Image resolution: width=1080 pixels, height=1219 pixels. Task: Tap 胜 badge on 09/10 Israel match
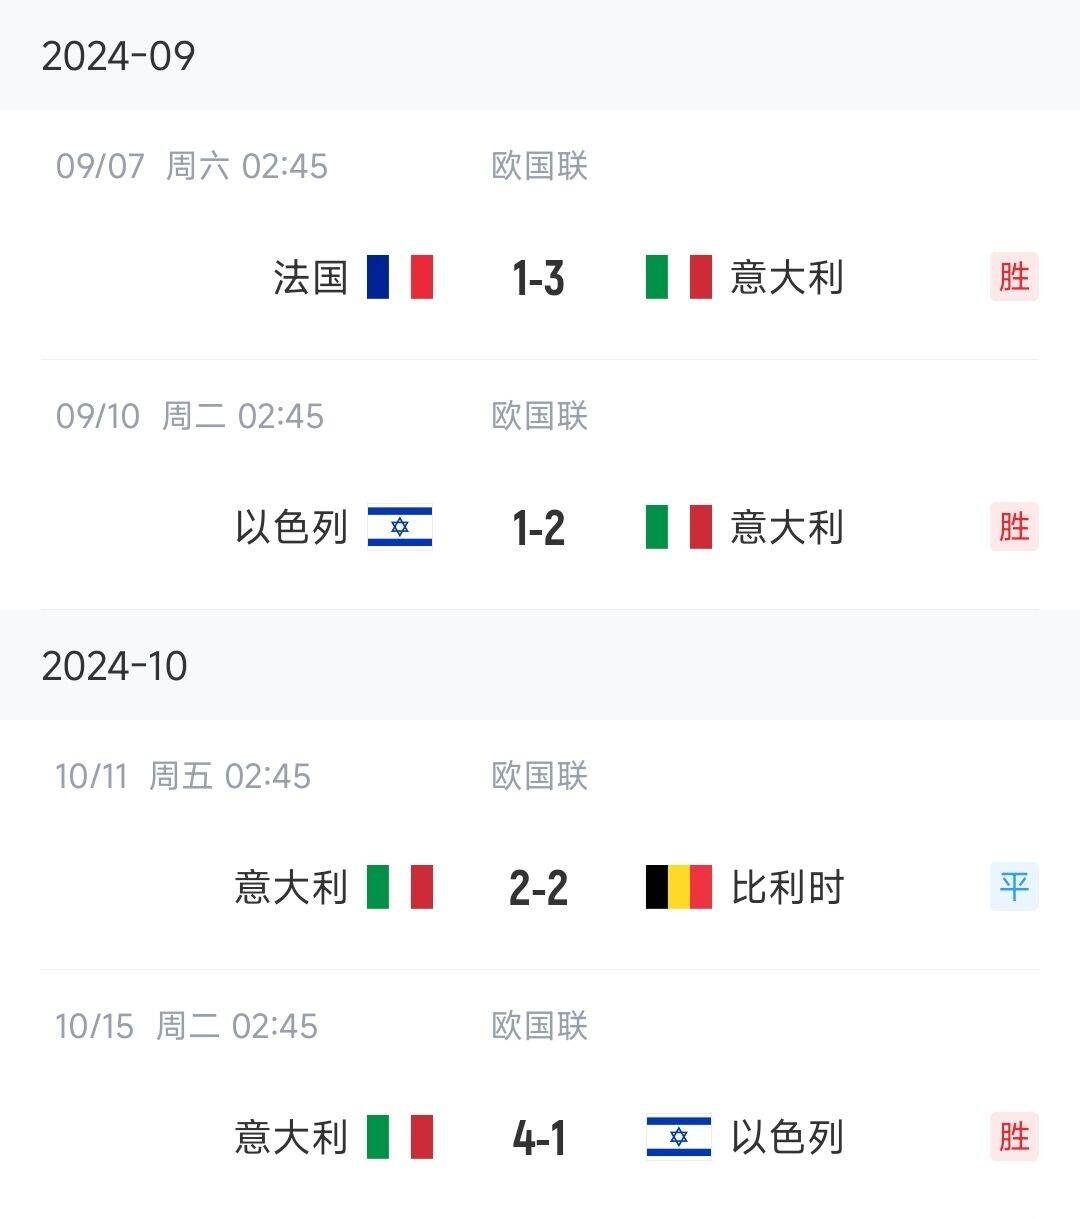coord(1014,527)
